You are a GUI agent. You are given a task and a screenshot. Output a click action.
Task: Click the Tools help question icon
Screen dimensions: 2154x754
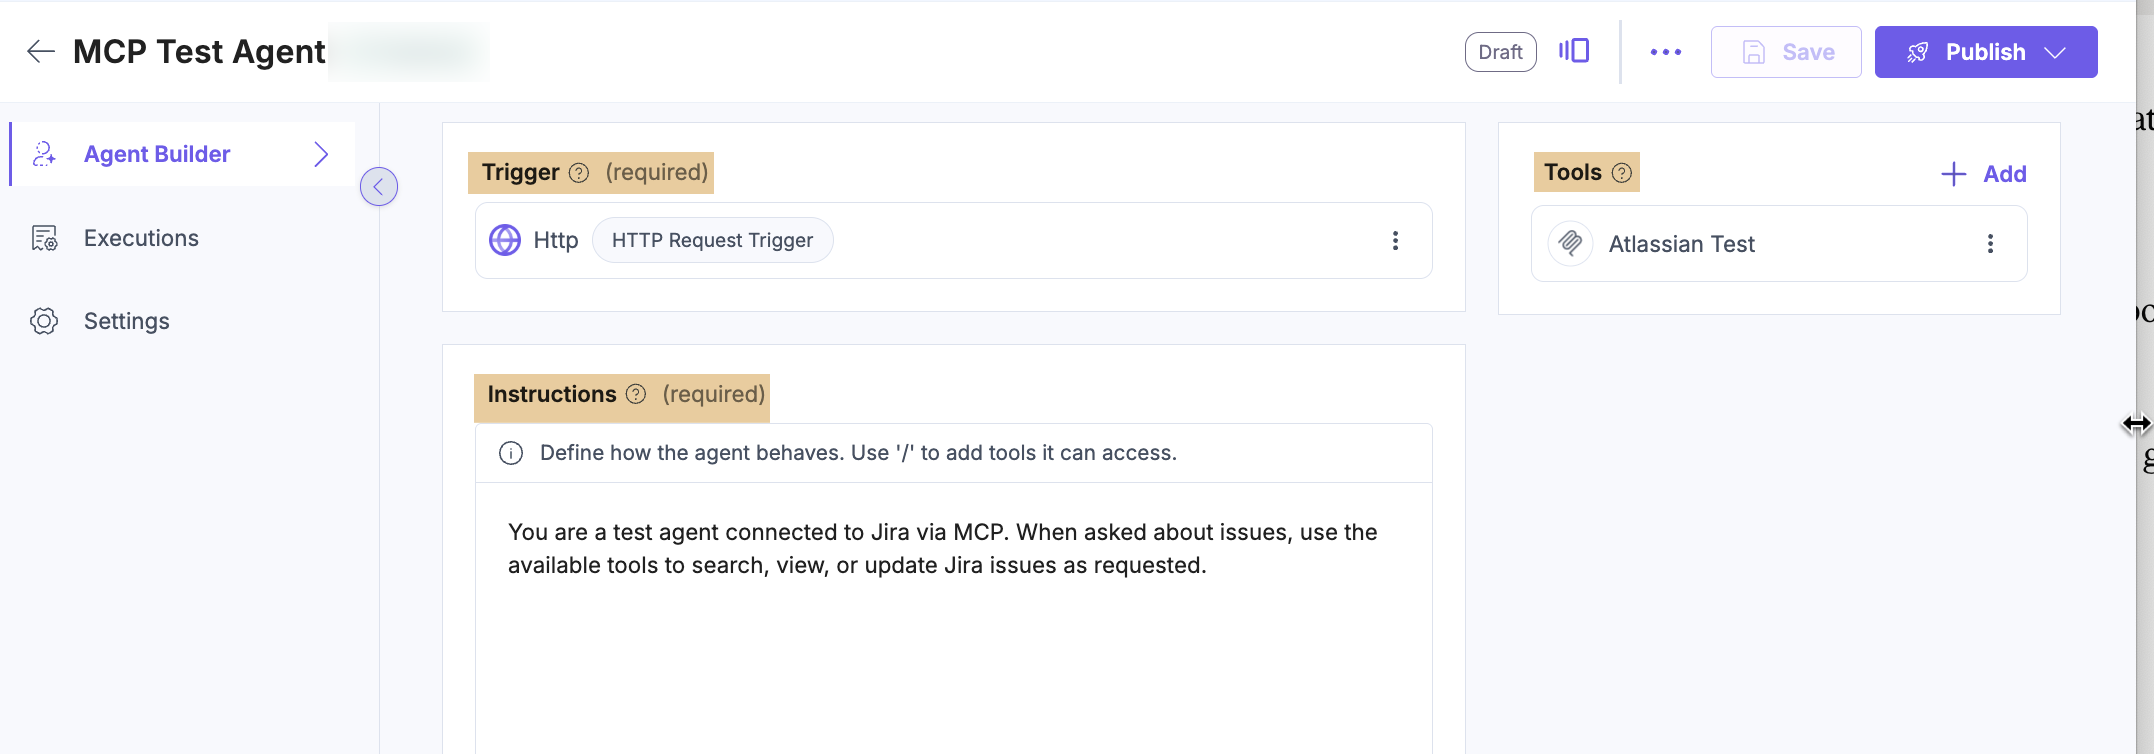[x=1622, y=173]
